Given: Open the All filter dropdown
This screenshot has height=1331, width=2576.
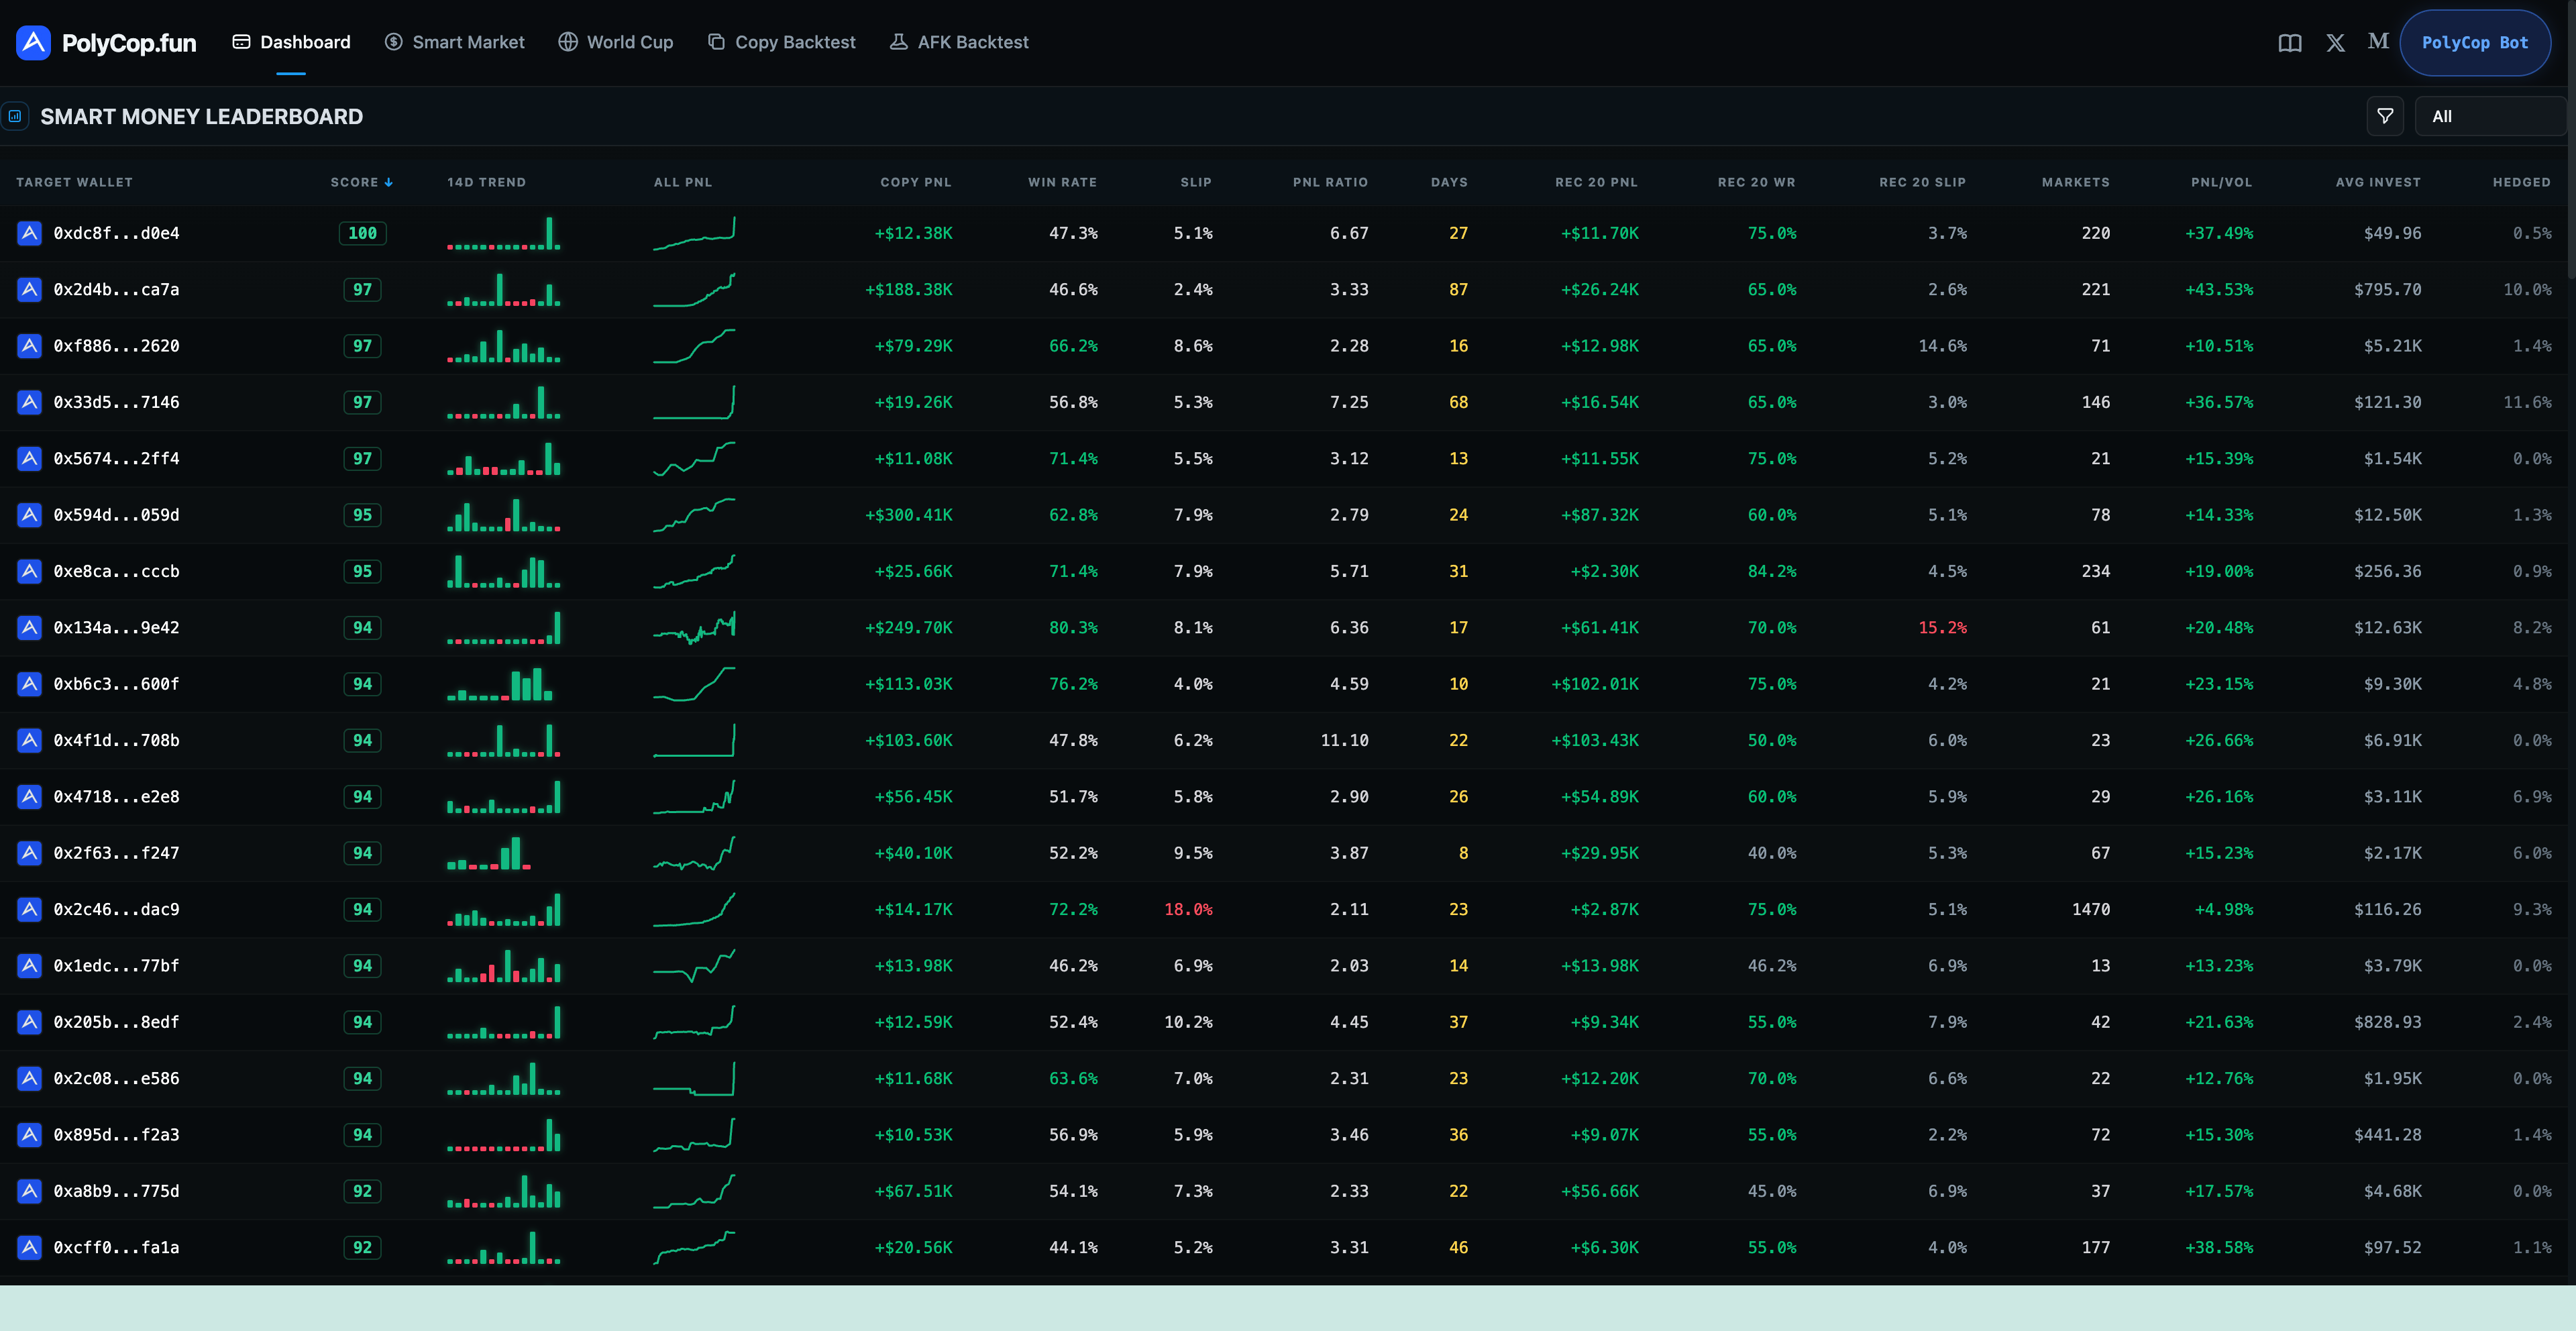Looking at the screenshot, I should pyautogui.click(x=2490, y=116).
